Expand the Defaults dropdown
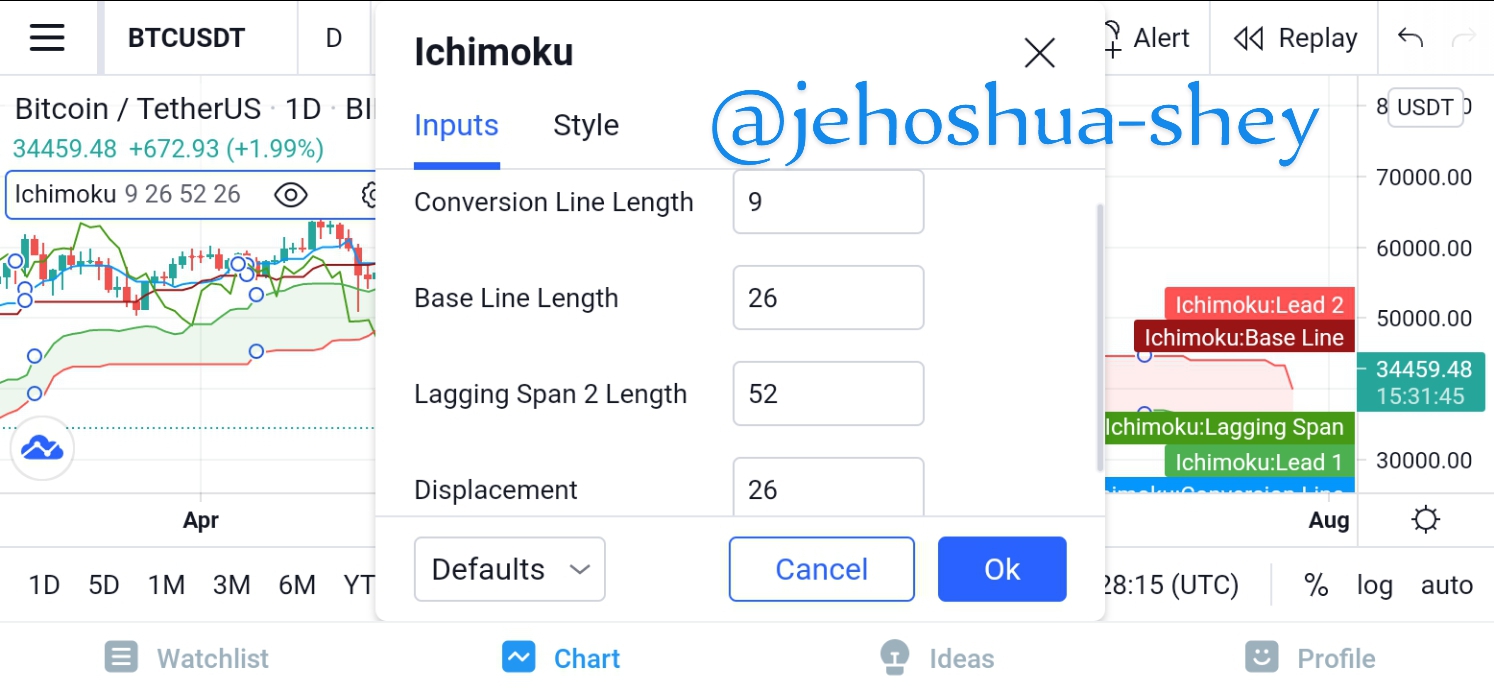This screenshot has width=1494, height=691. 510,569
